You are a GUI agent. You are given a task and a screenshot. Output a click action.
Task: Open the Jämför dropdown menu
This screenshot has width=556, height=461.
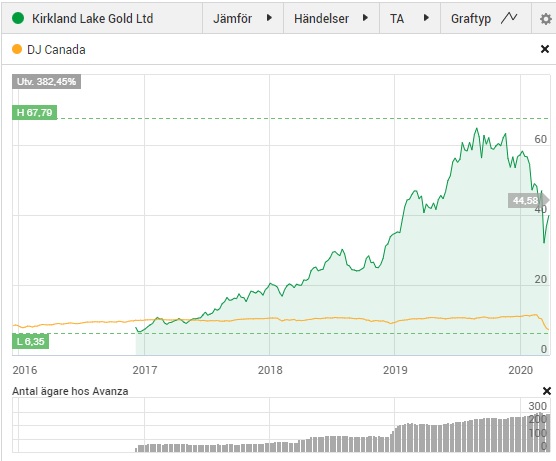243,18
